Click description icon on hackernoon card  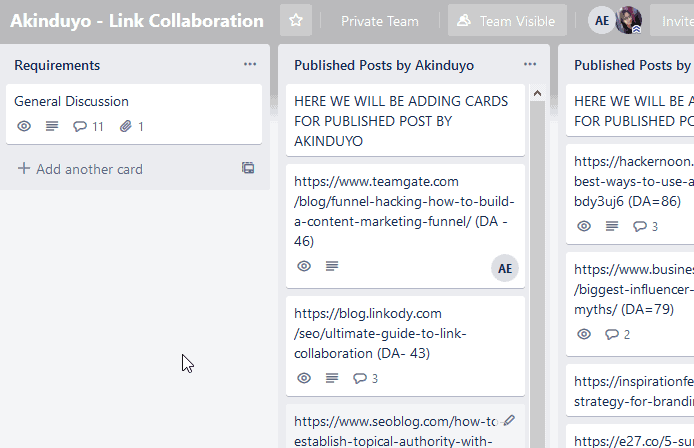(x=612, y=226)
